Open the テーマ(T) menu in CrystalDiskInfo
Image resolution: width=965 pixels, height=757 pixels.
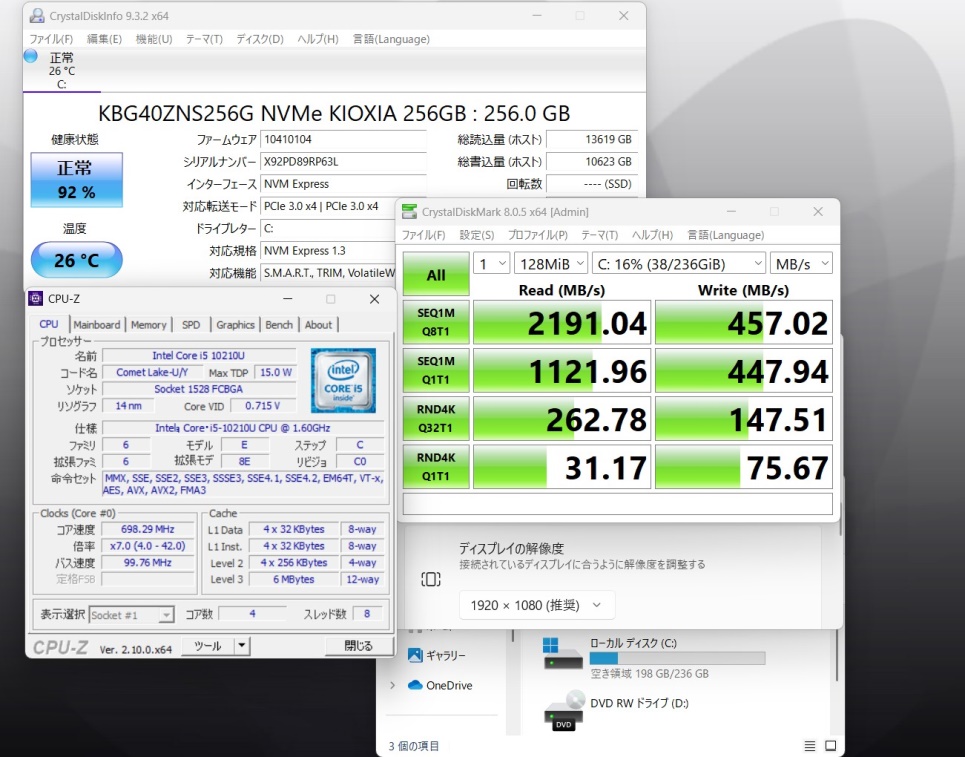(204, 39)
